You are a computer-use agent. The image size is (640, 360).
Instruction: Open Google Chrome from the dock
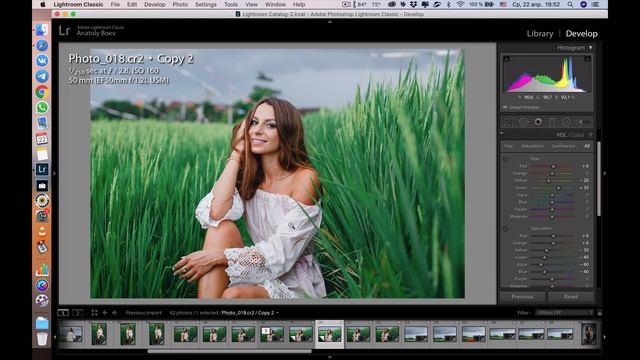(x=42, y=92)
